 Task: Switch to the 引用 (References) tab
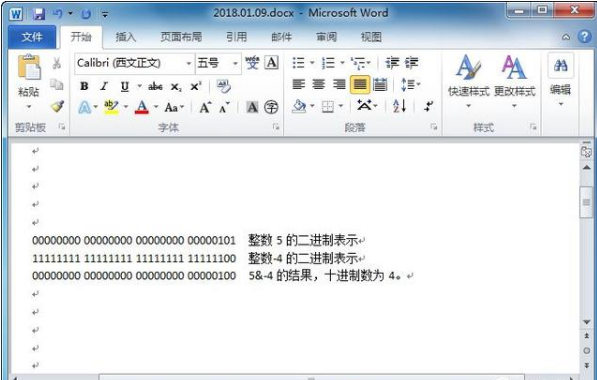(x=236, y=37)
